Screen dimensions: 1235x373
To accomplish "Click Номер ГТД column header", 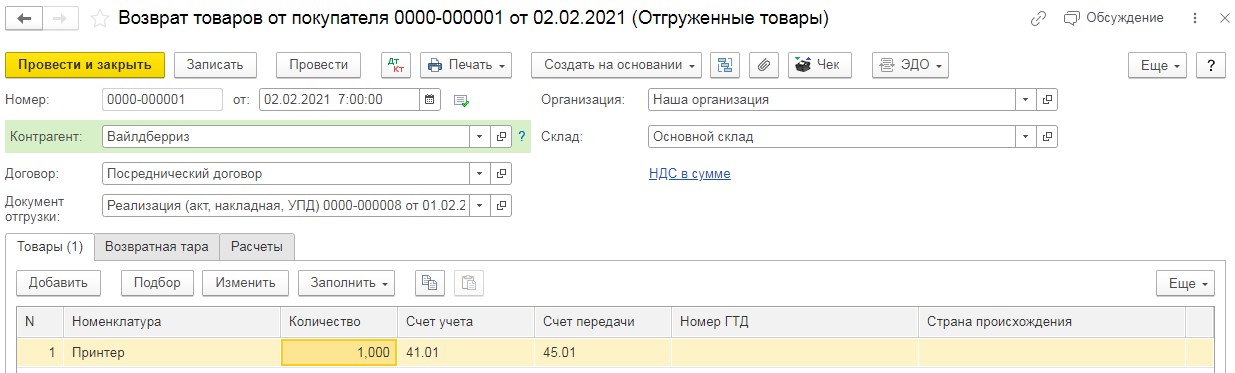I will click(x=795, y=322).
